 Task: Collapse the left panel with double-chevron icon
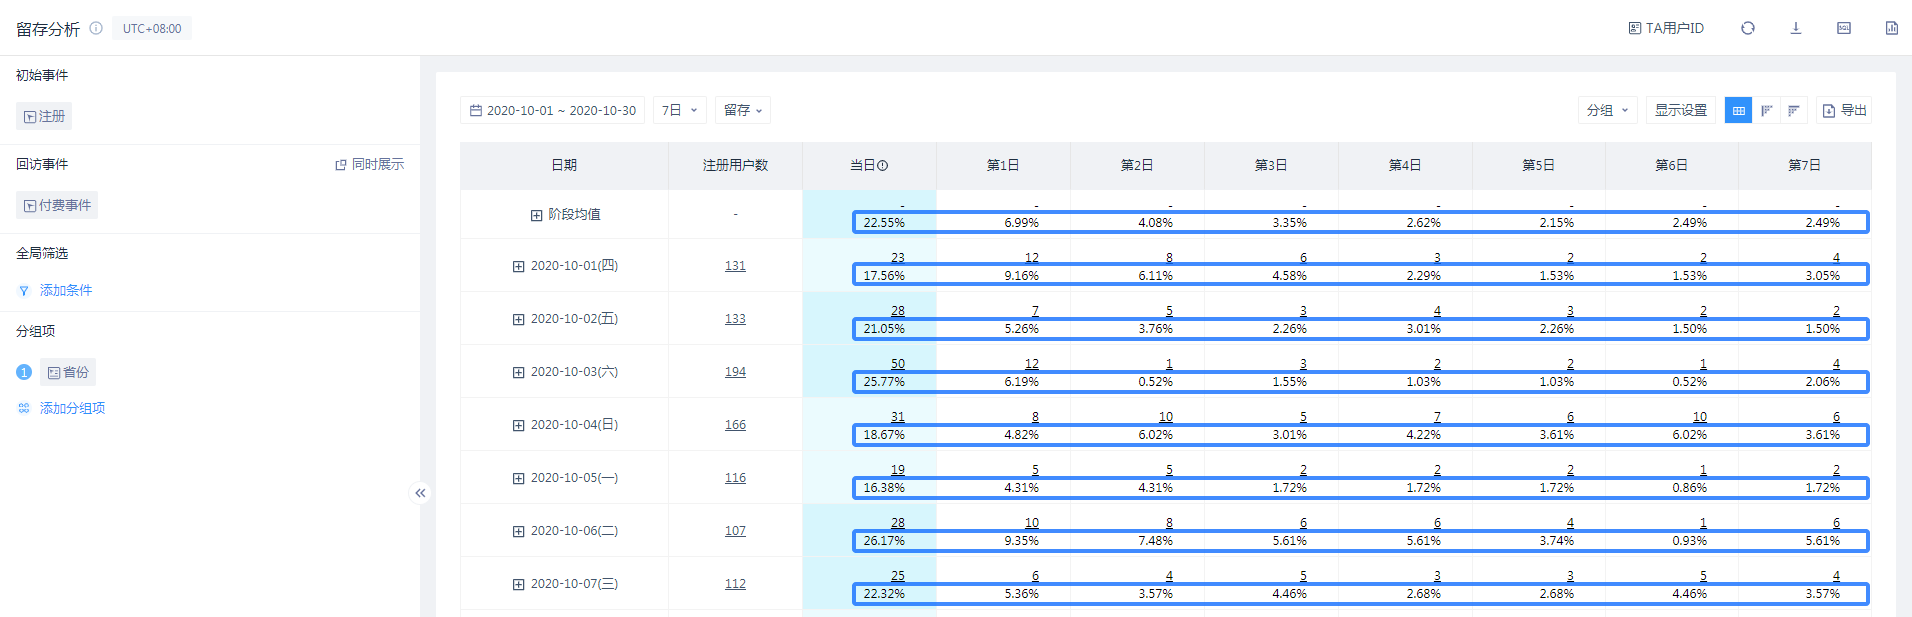click(x=420, y=493)
